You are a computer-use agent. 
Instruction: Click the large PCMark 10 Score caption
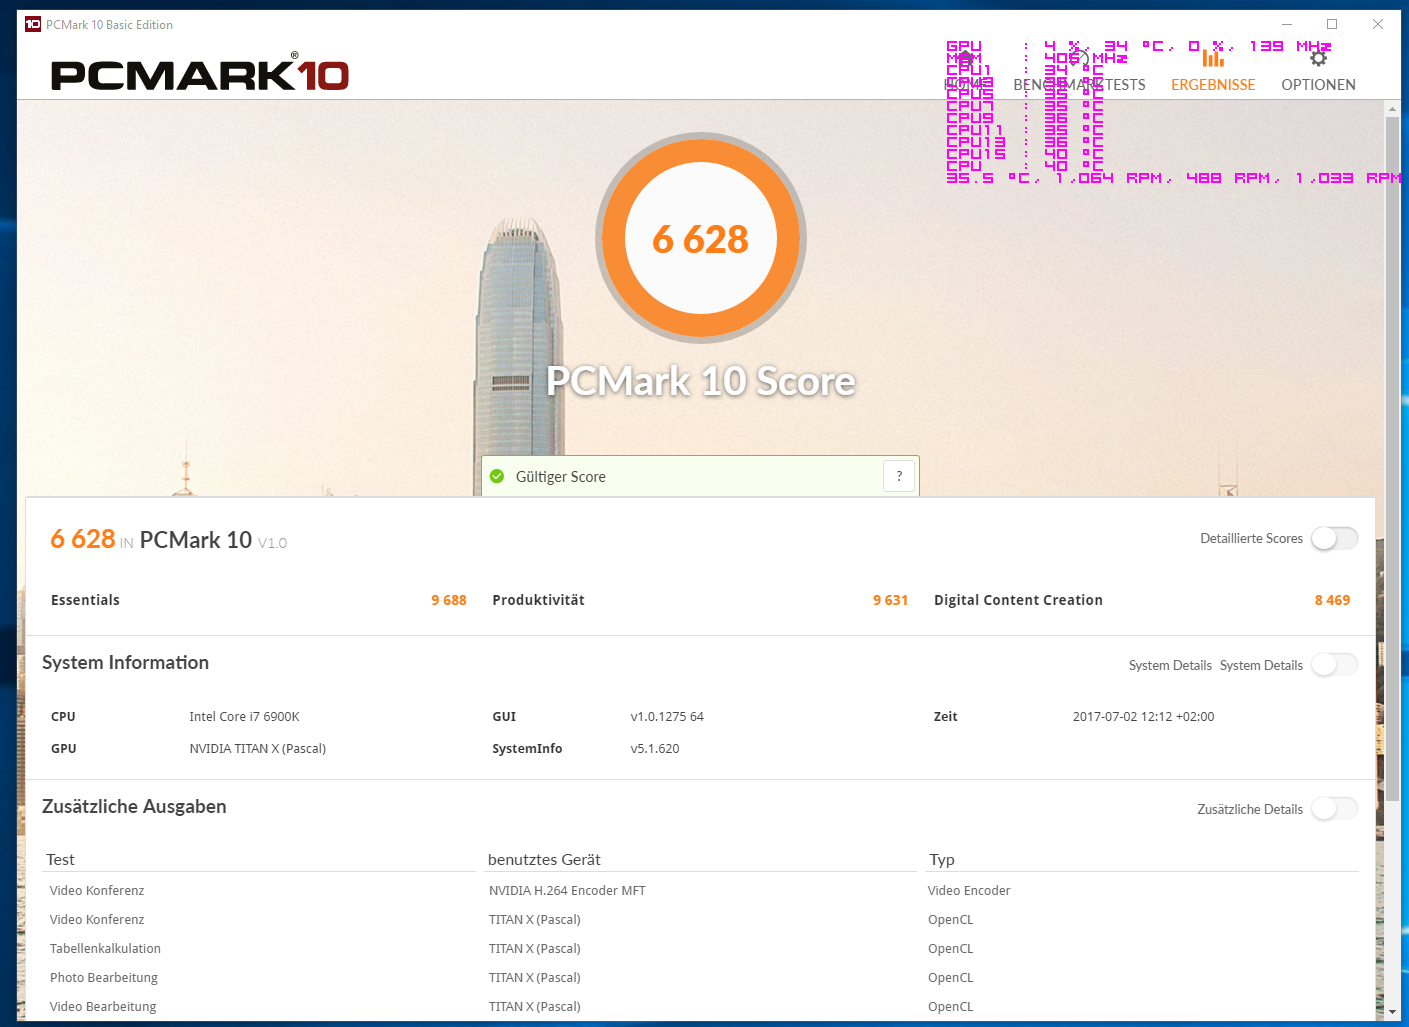click(x=701, y=381)
